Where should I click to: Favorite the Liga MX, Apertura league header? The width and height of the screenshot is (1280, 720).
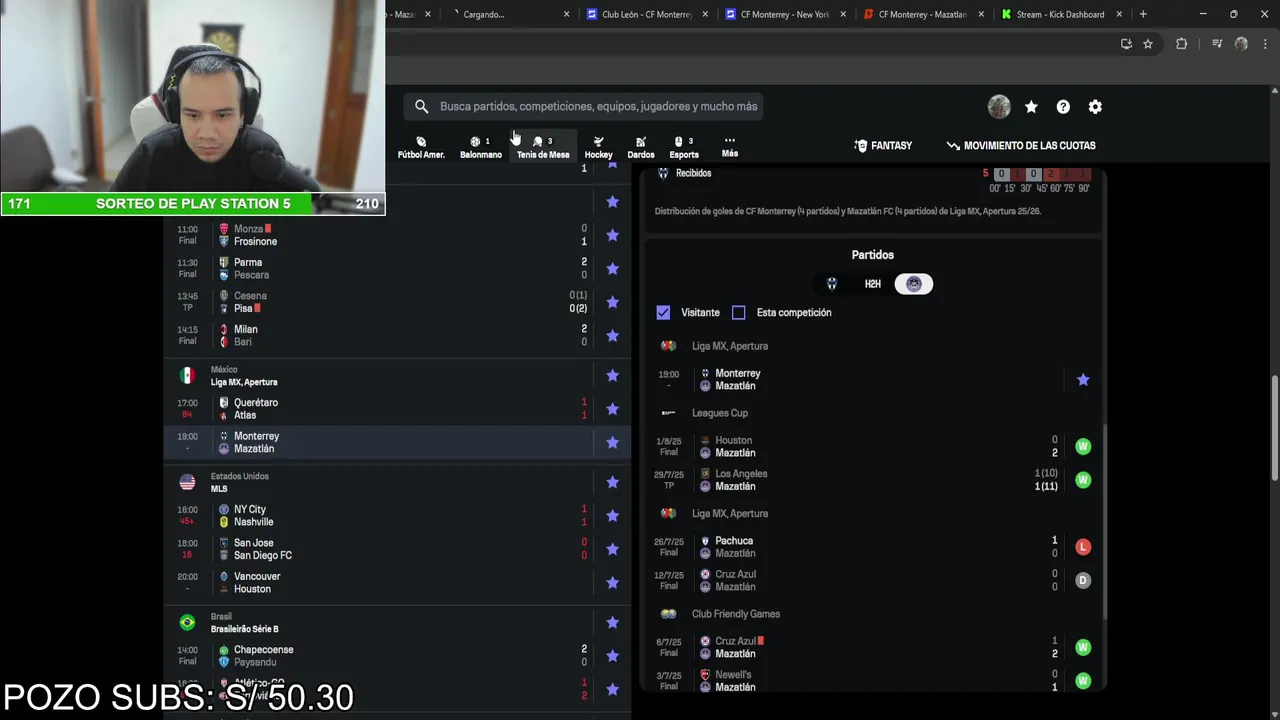point(612,376)
